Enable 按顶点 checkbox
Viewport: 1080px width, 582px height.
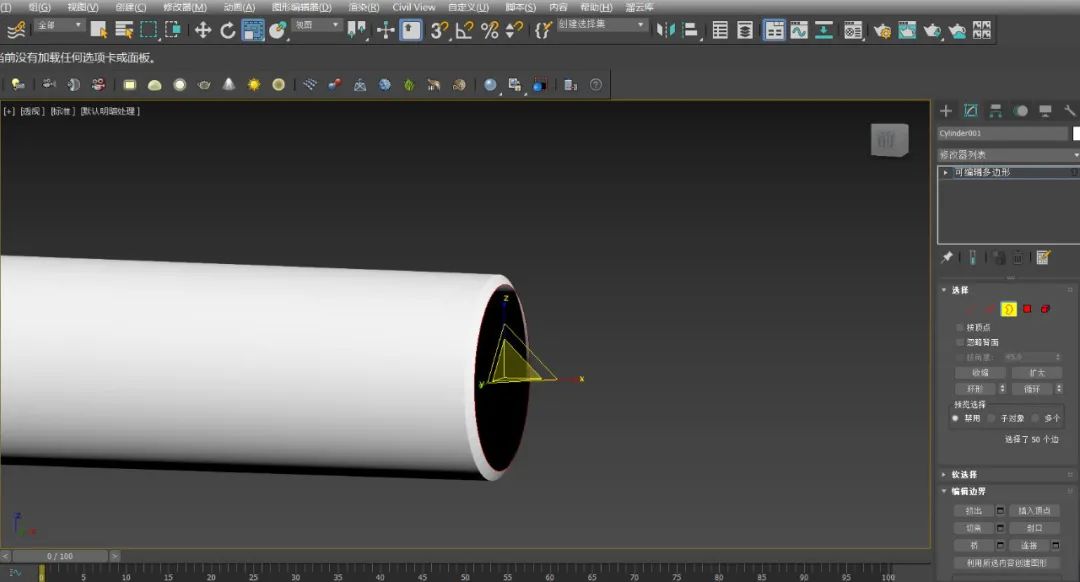tap(959, 327)
